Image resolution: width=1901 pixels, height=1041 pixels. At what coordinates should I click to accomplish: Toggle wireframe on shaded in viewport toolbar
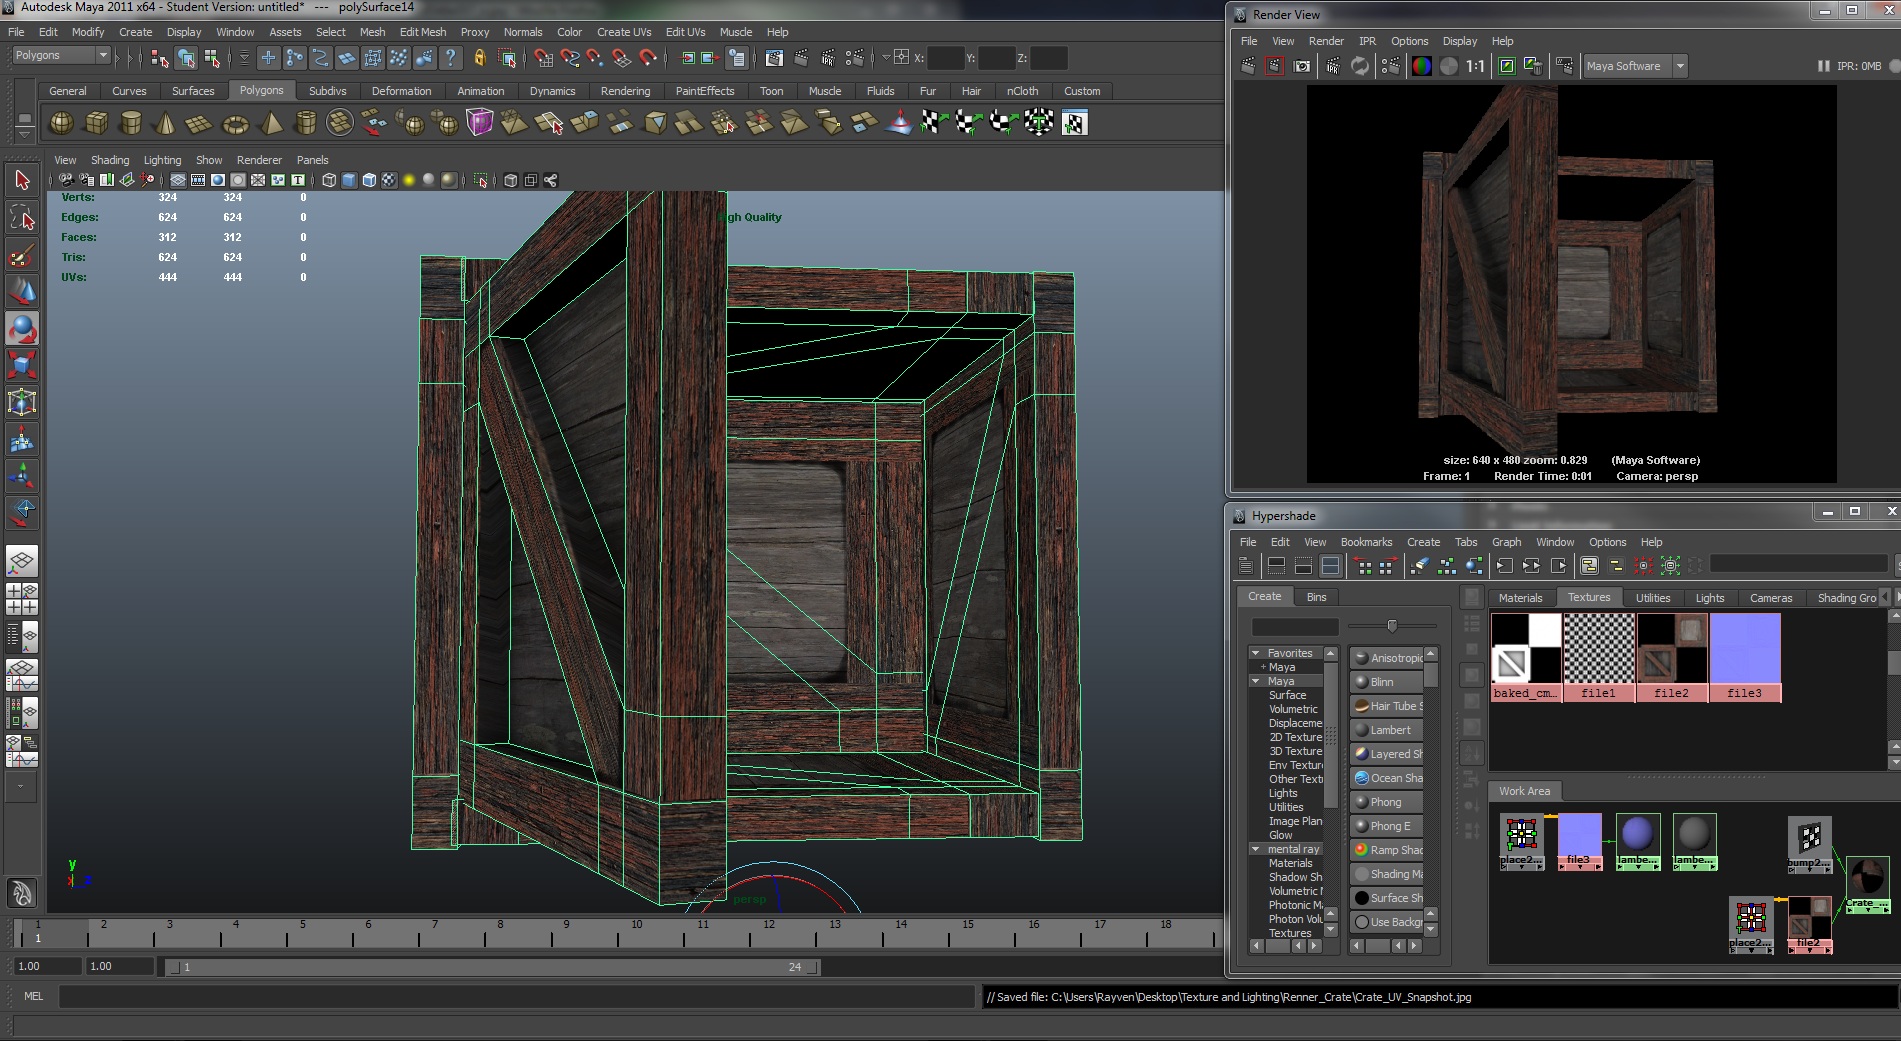pyautogui.click(x=369, y=180)
